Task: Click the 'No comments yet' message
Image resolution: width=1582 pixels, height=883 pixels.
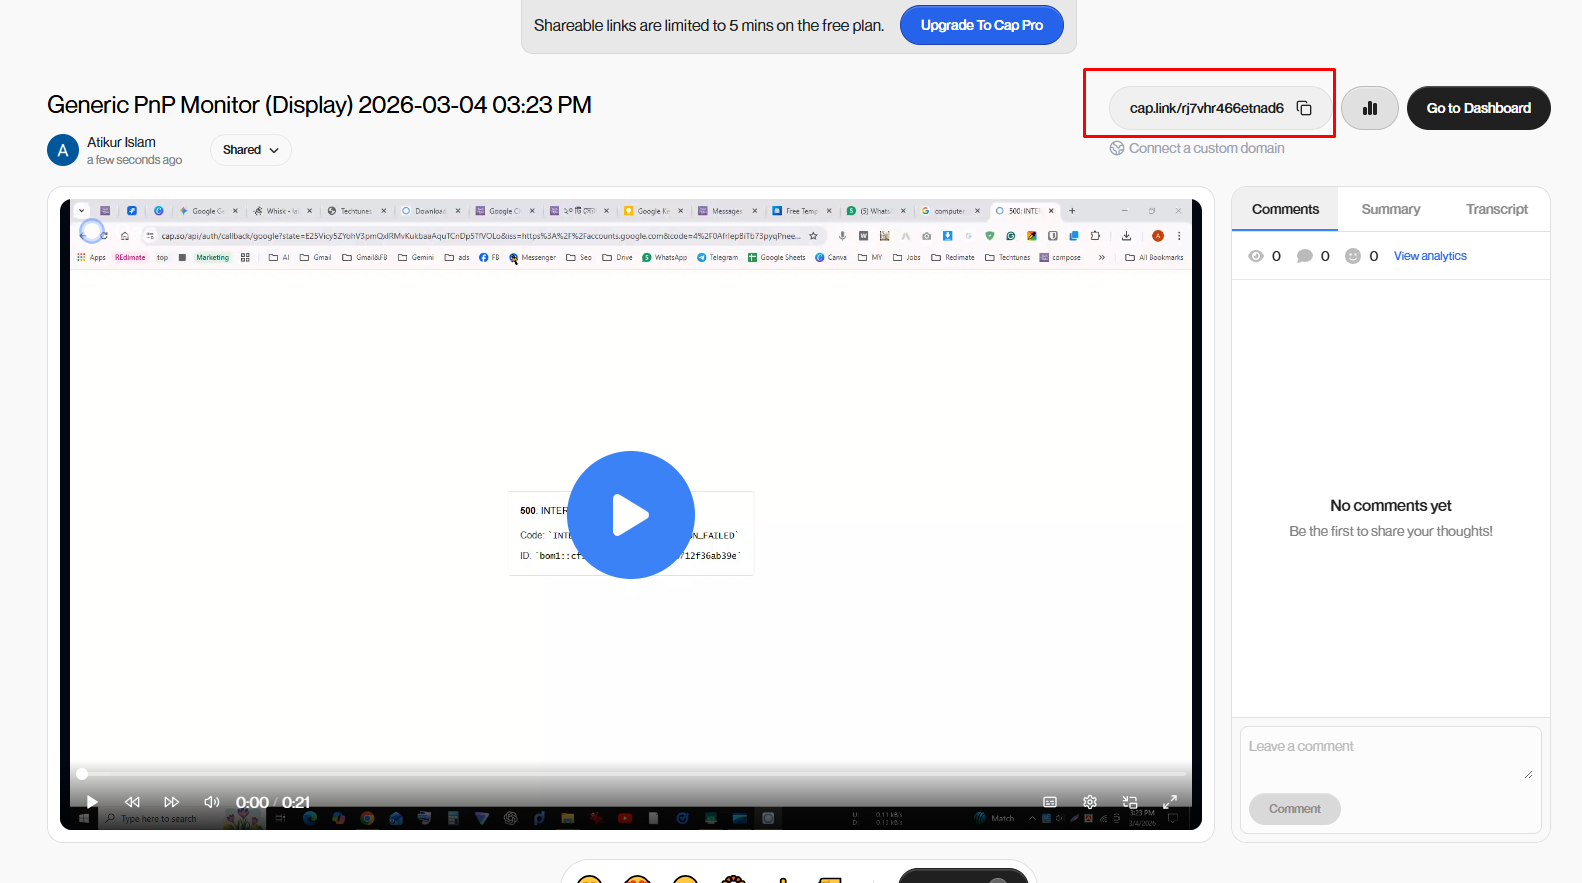Action: (x=1391, y=506)
